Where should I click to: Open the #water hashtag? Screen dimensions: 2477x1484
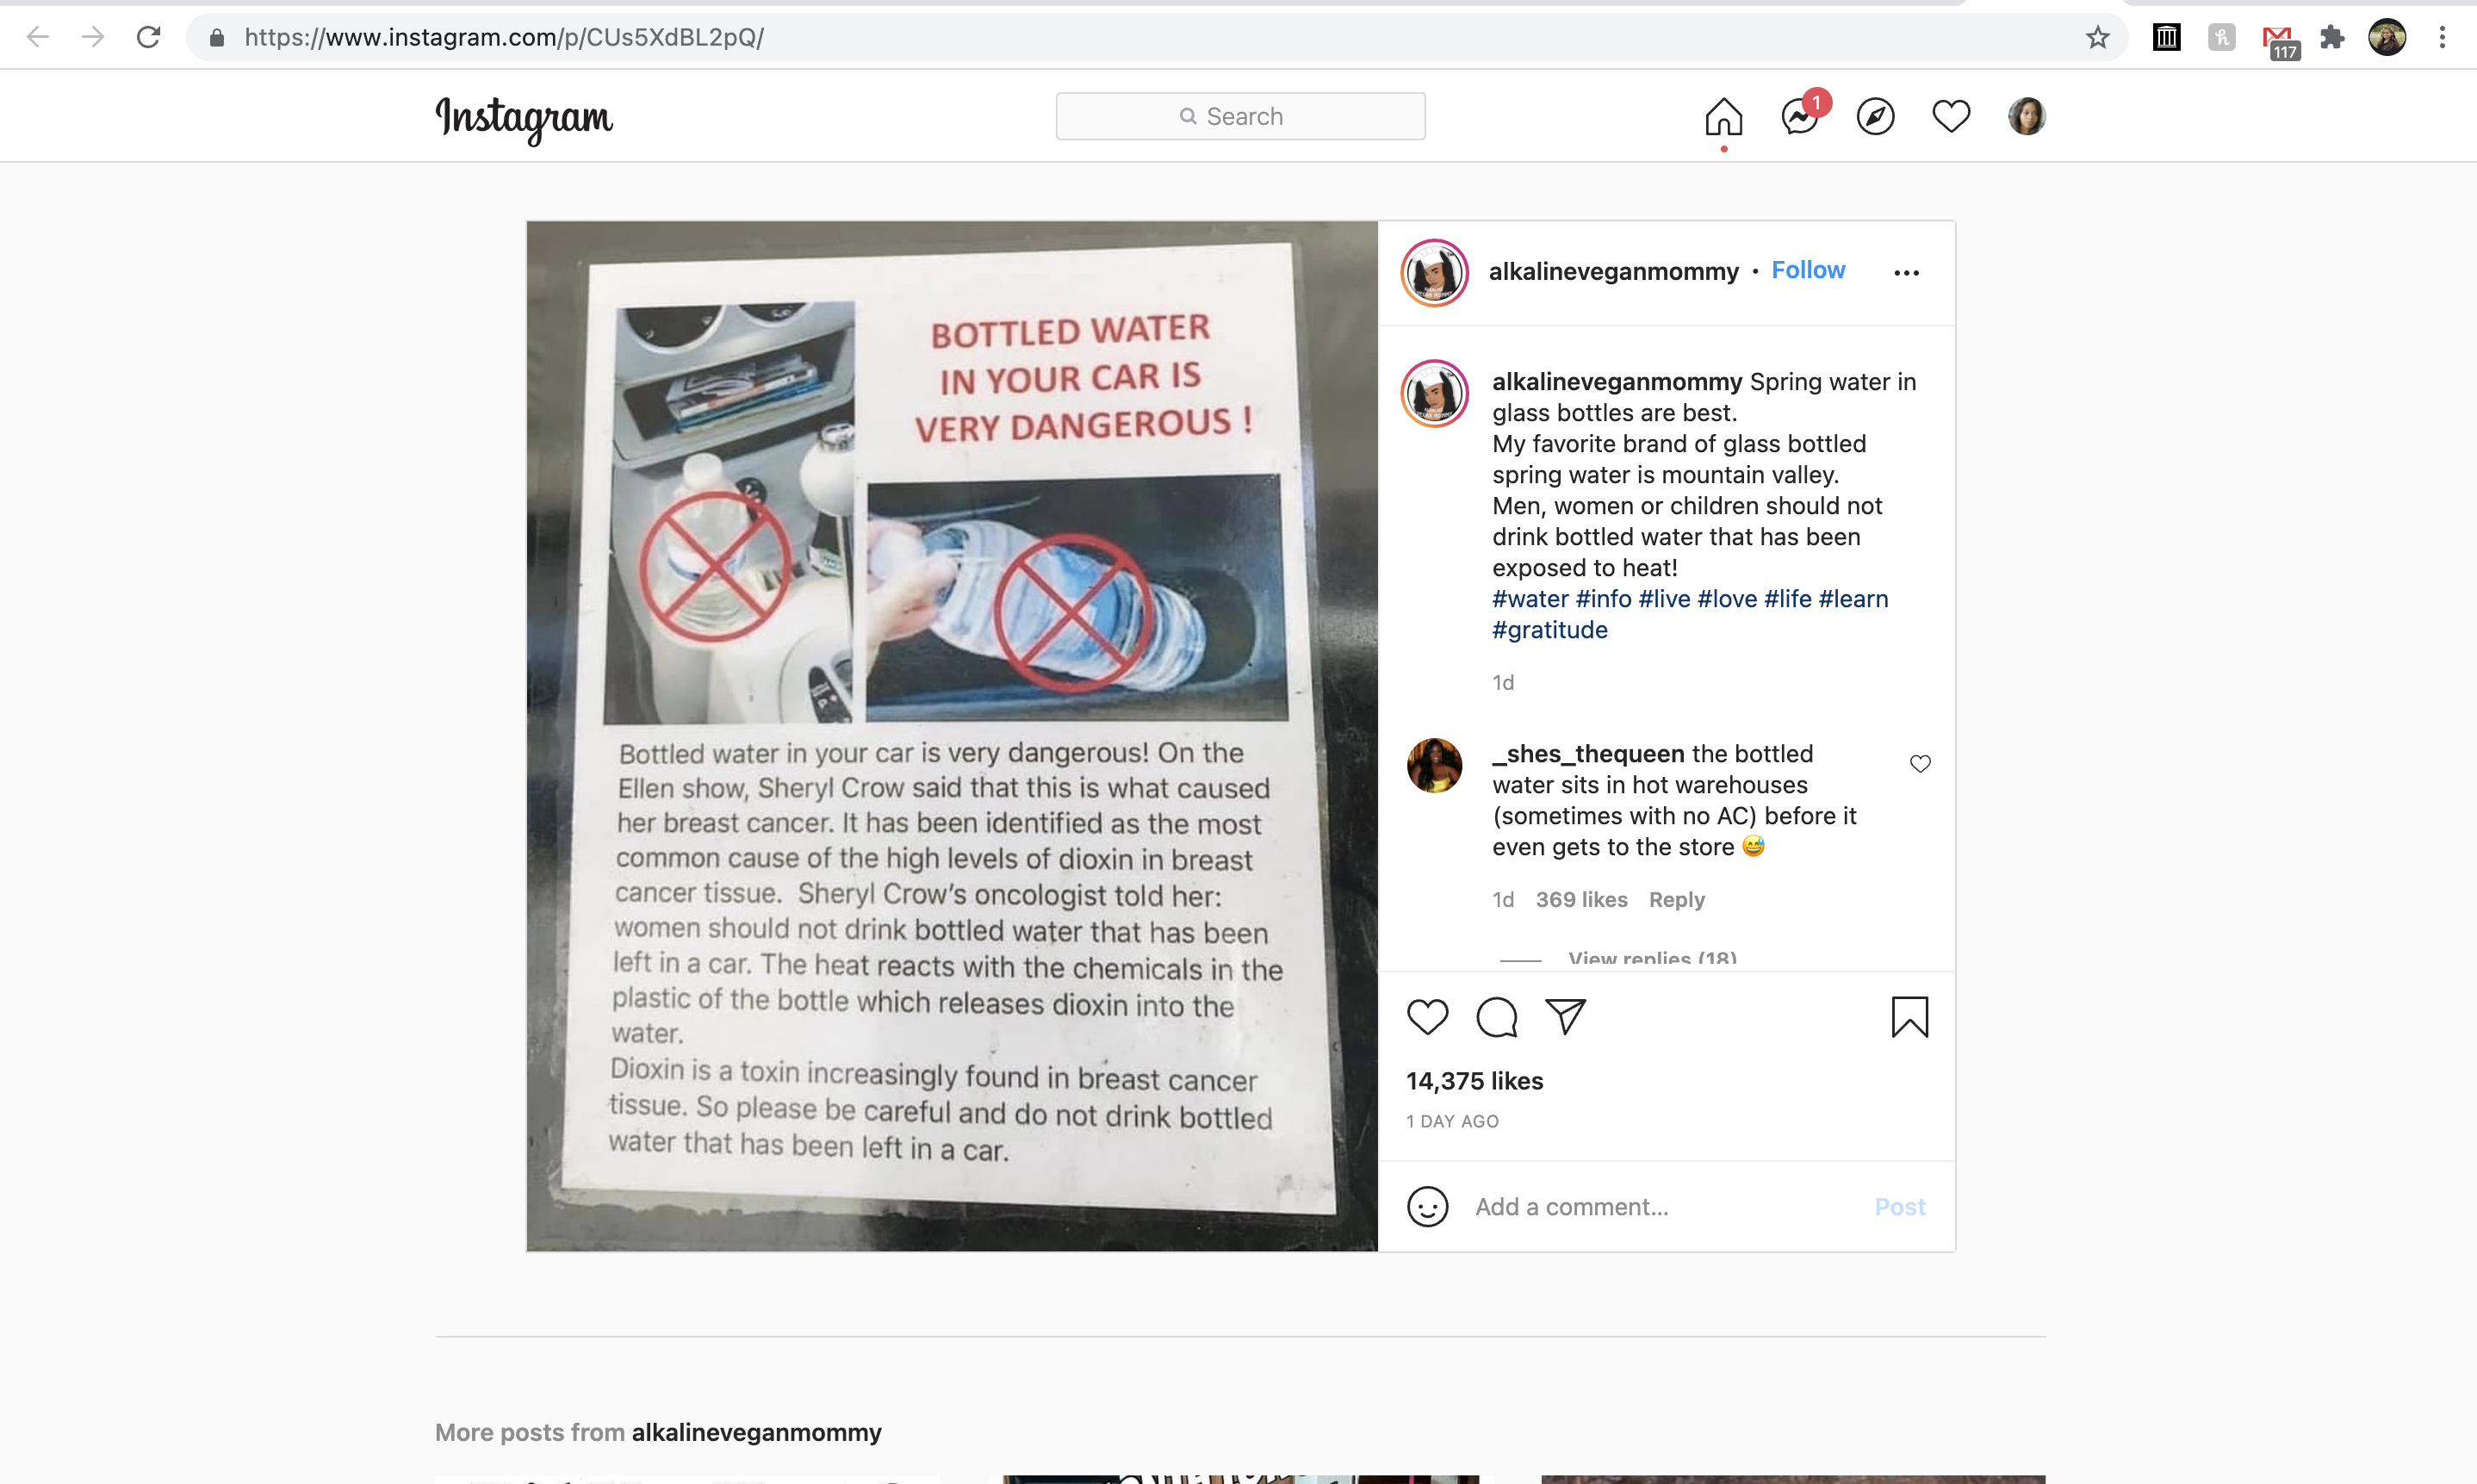click(x=1528, y=598)
